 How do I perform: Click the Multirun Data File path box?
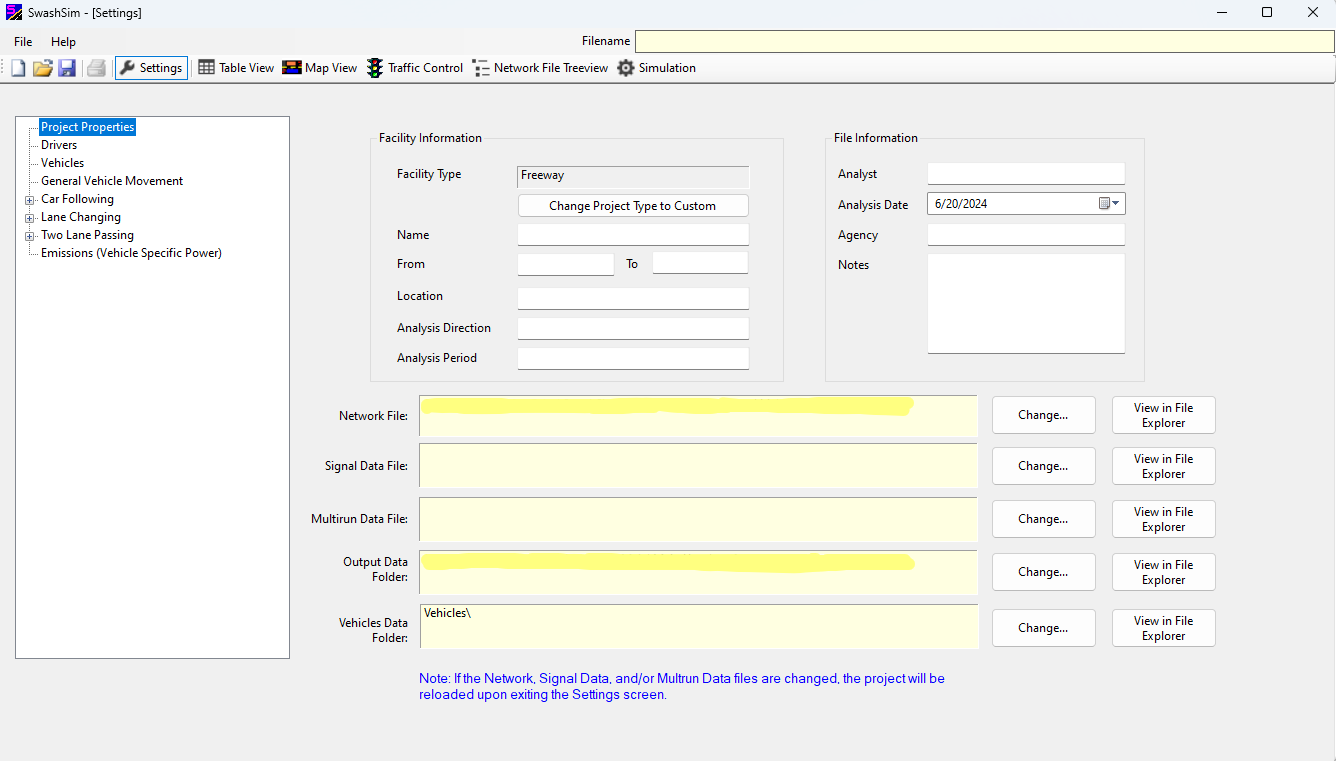698,519
